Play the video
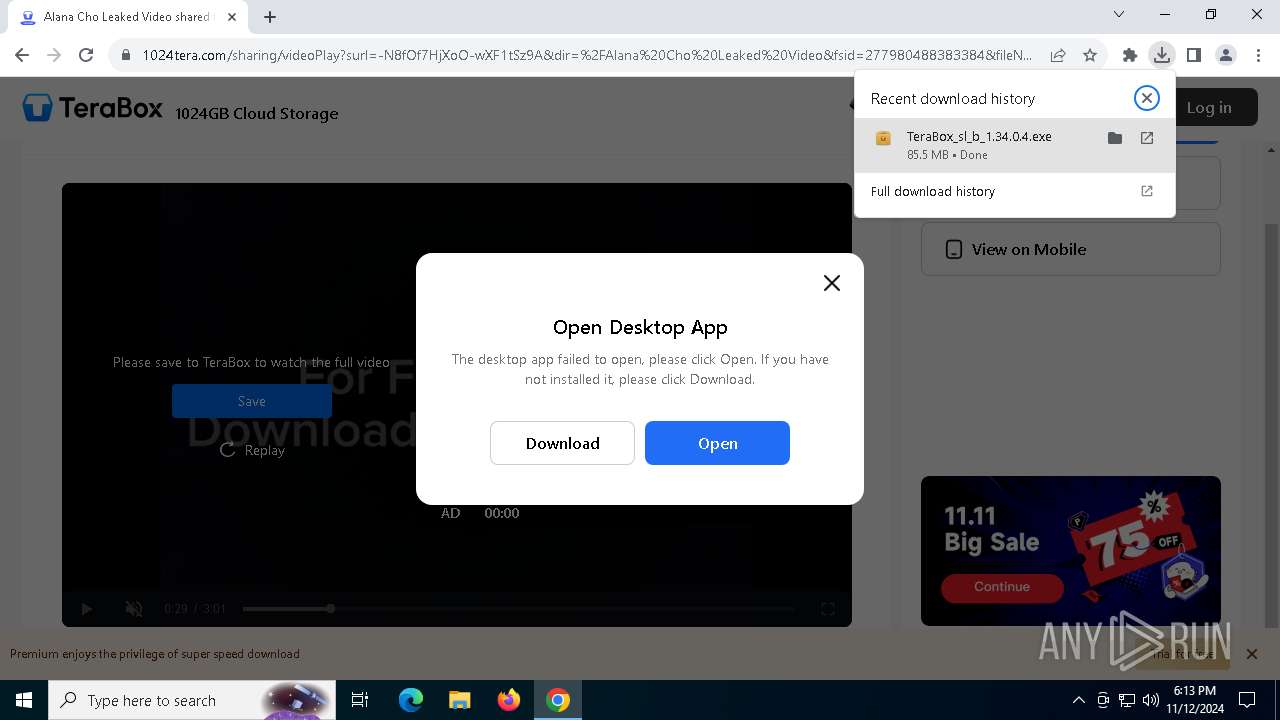 [x=86, y=608]
